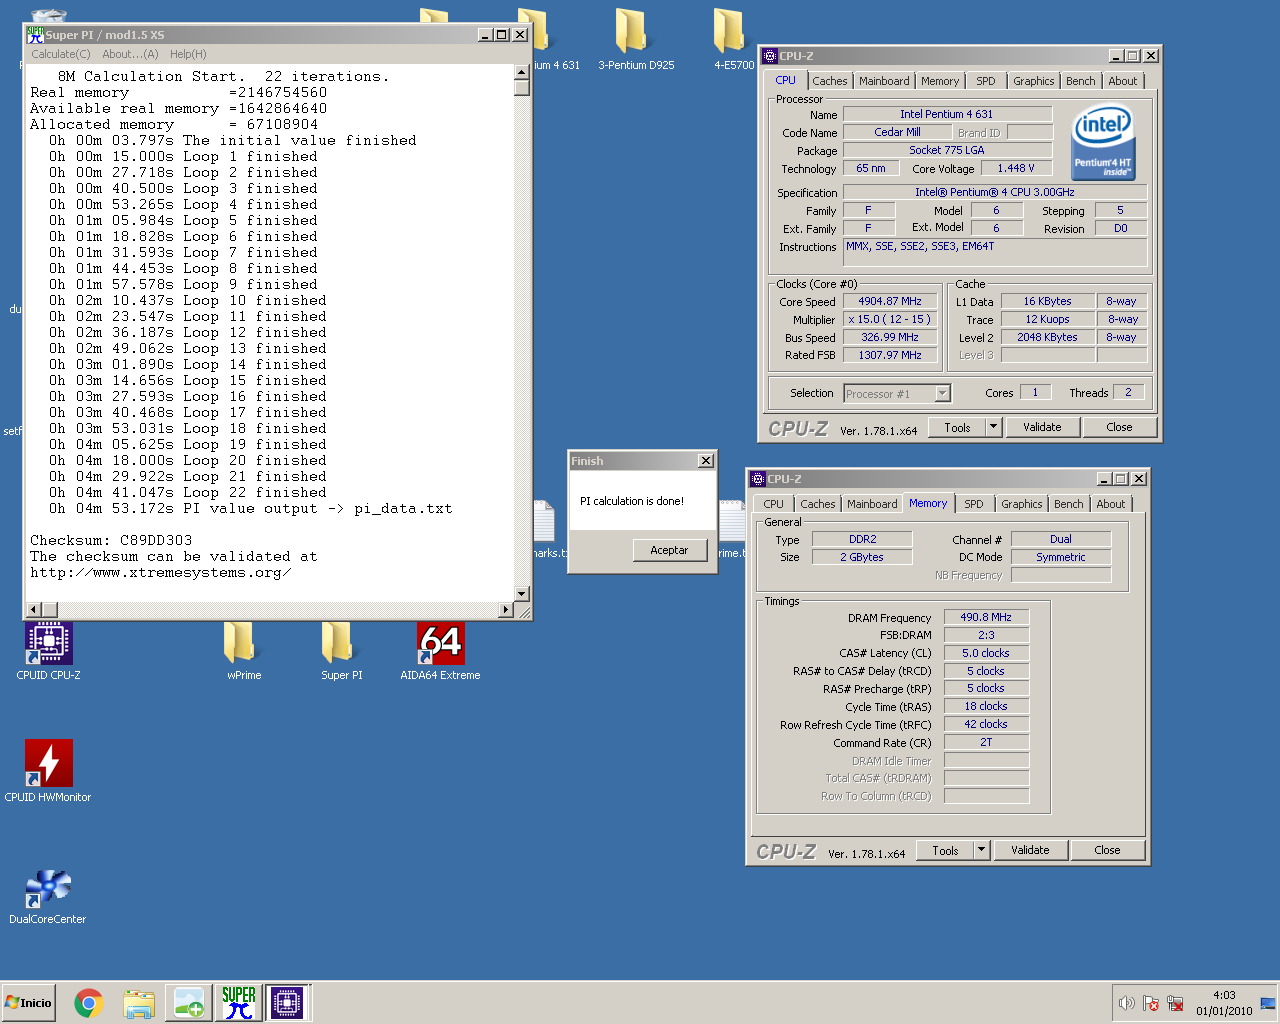Image resolution: width=1280 pixels, height=1024 pixels.
Task: Click Close button in lower CPU-Z window
Action: click(1107, 850)
